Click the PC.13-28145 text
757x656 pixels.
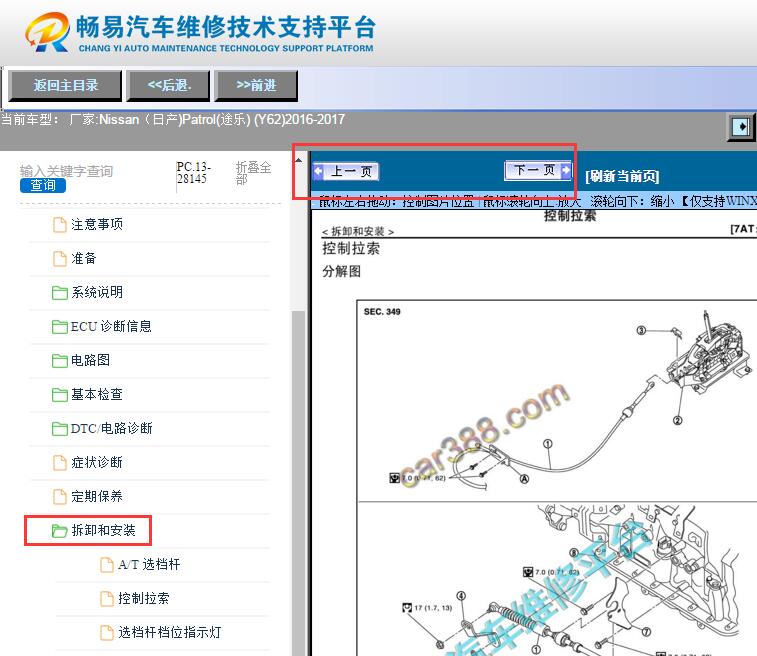pos(193,173)
